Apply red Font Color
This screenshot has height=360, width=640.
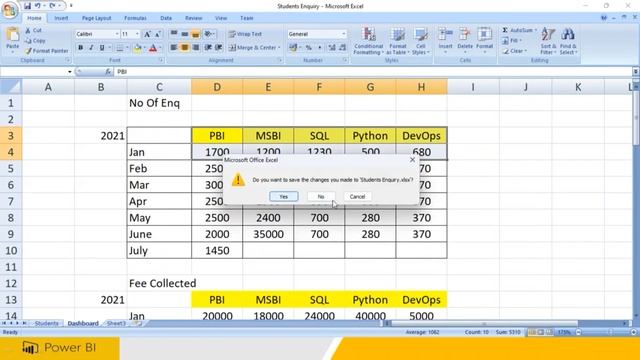pos(153,48)
